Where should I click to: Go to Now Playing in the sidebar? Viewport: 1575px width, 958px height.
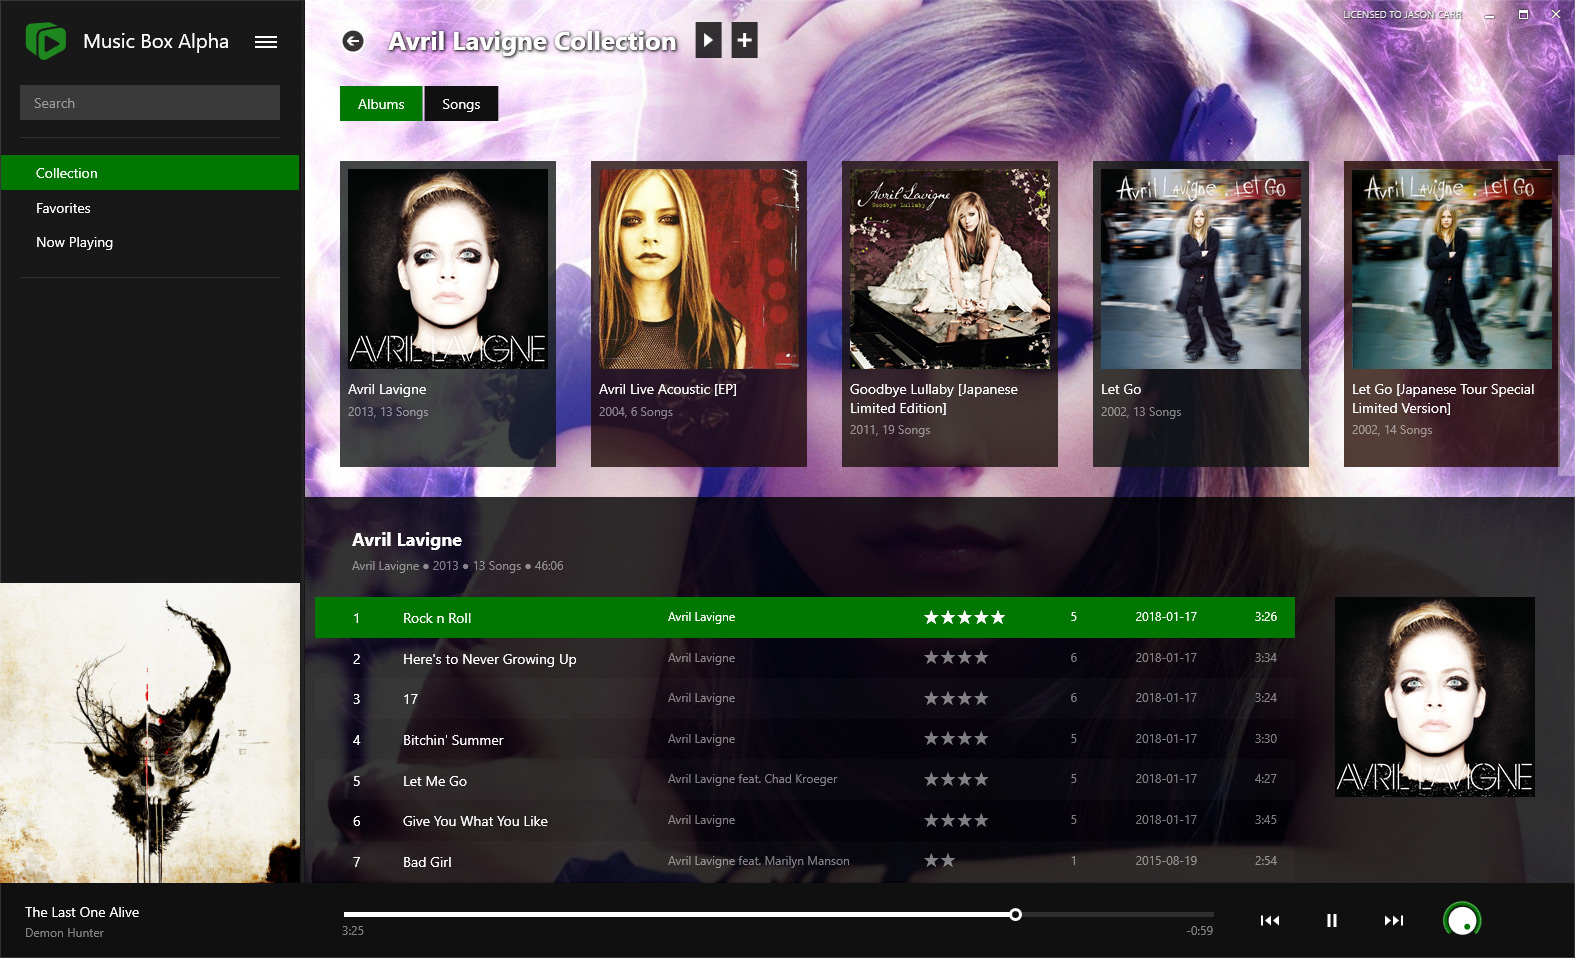[74, 242]
